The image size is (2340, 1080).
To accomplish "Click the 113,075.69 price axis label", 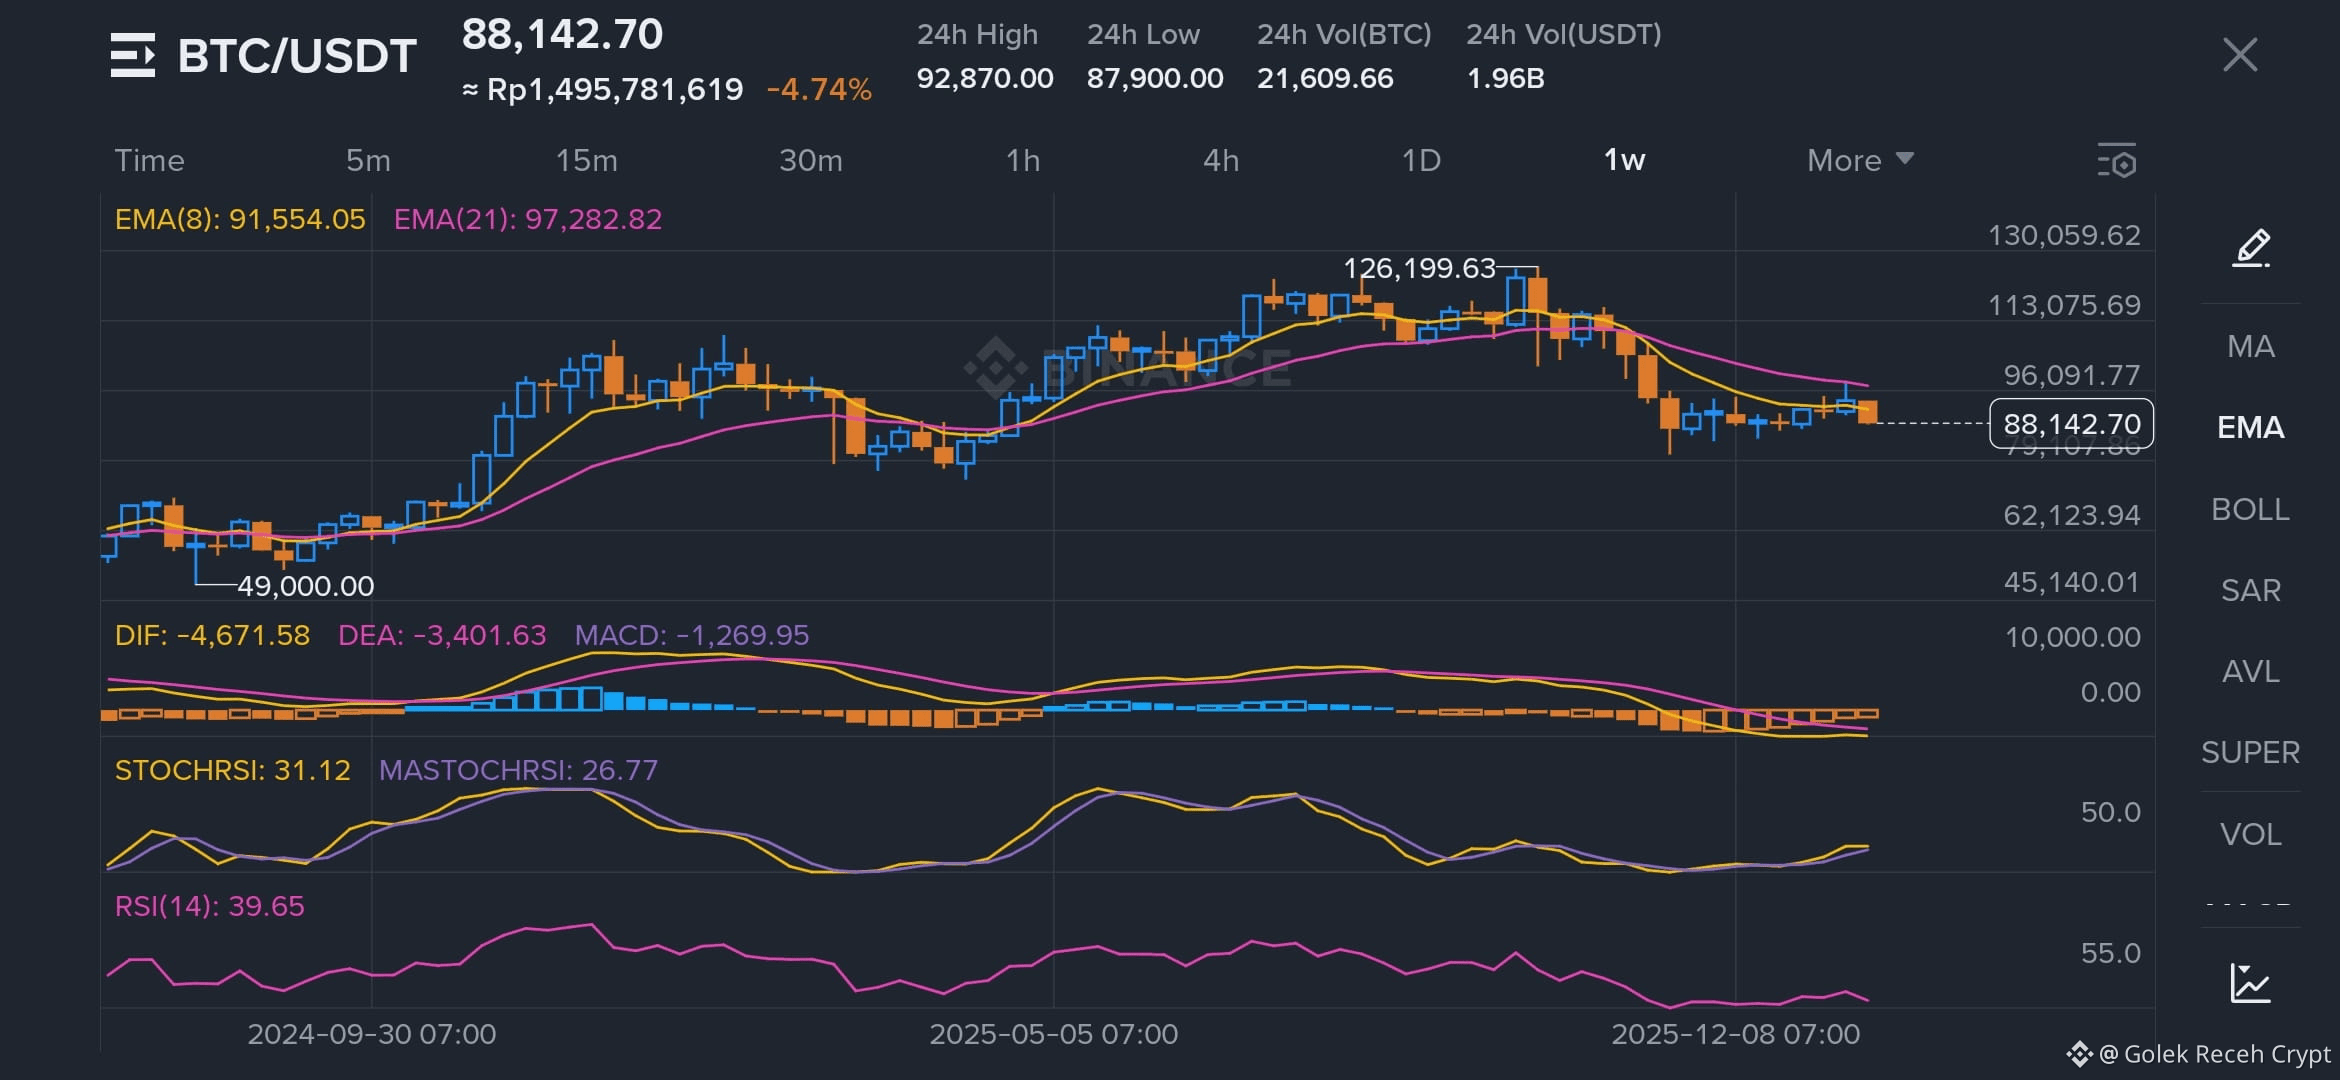I will [x=2064, y=305].
